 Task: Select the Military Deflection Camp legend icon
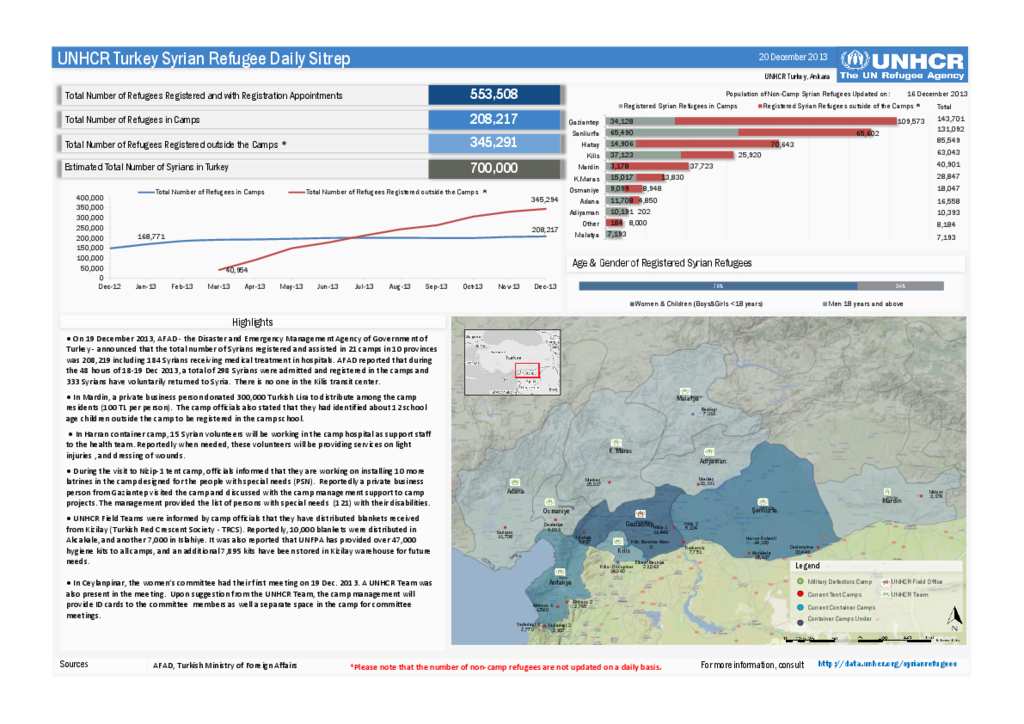(800, 581)
